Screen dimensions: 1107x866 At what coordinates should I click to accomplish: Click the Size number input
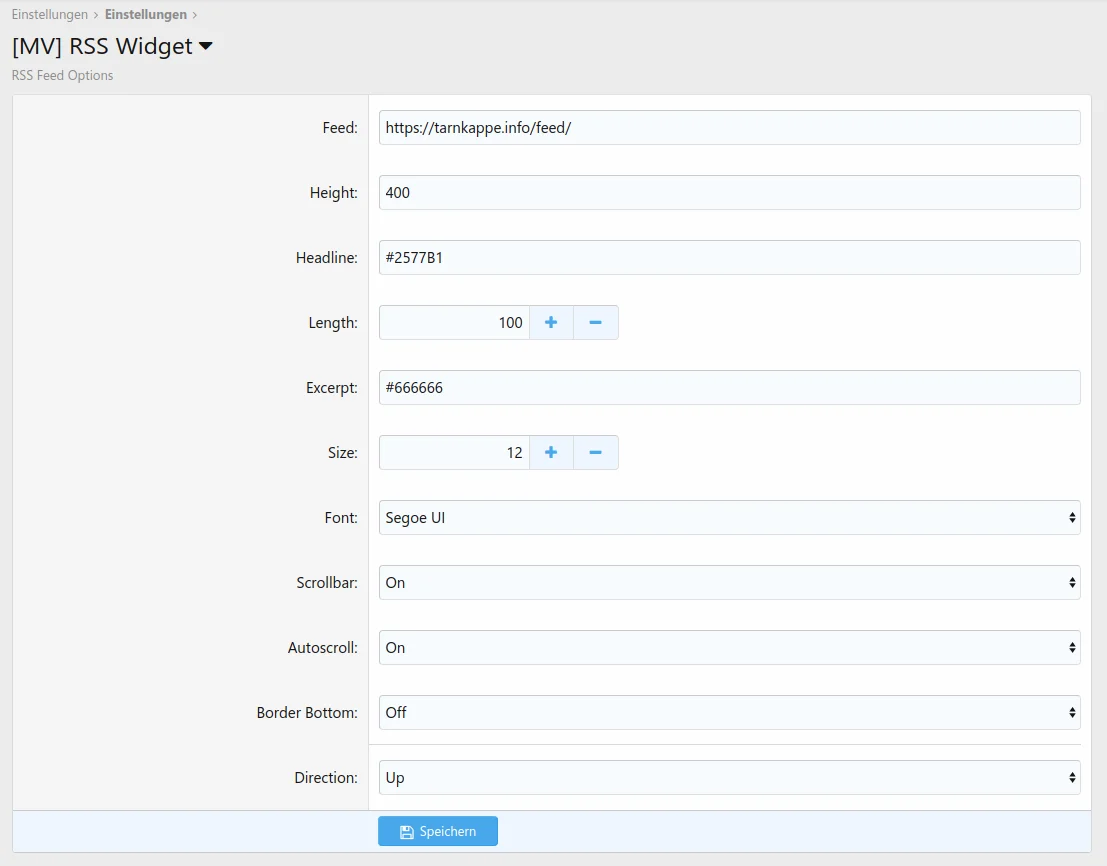(x=454, y=453)
